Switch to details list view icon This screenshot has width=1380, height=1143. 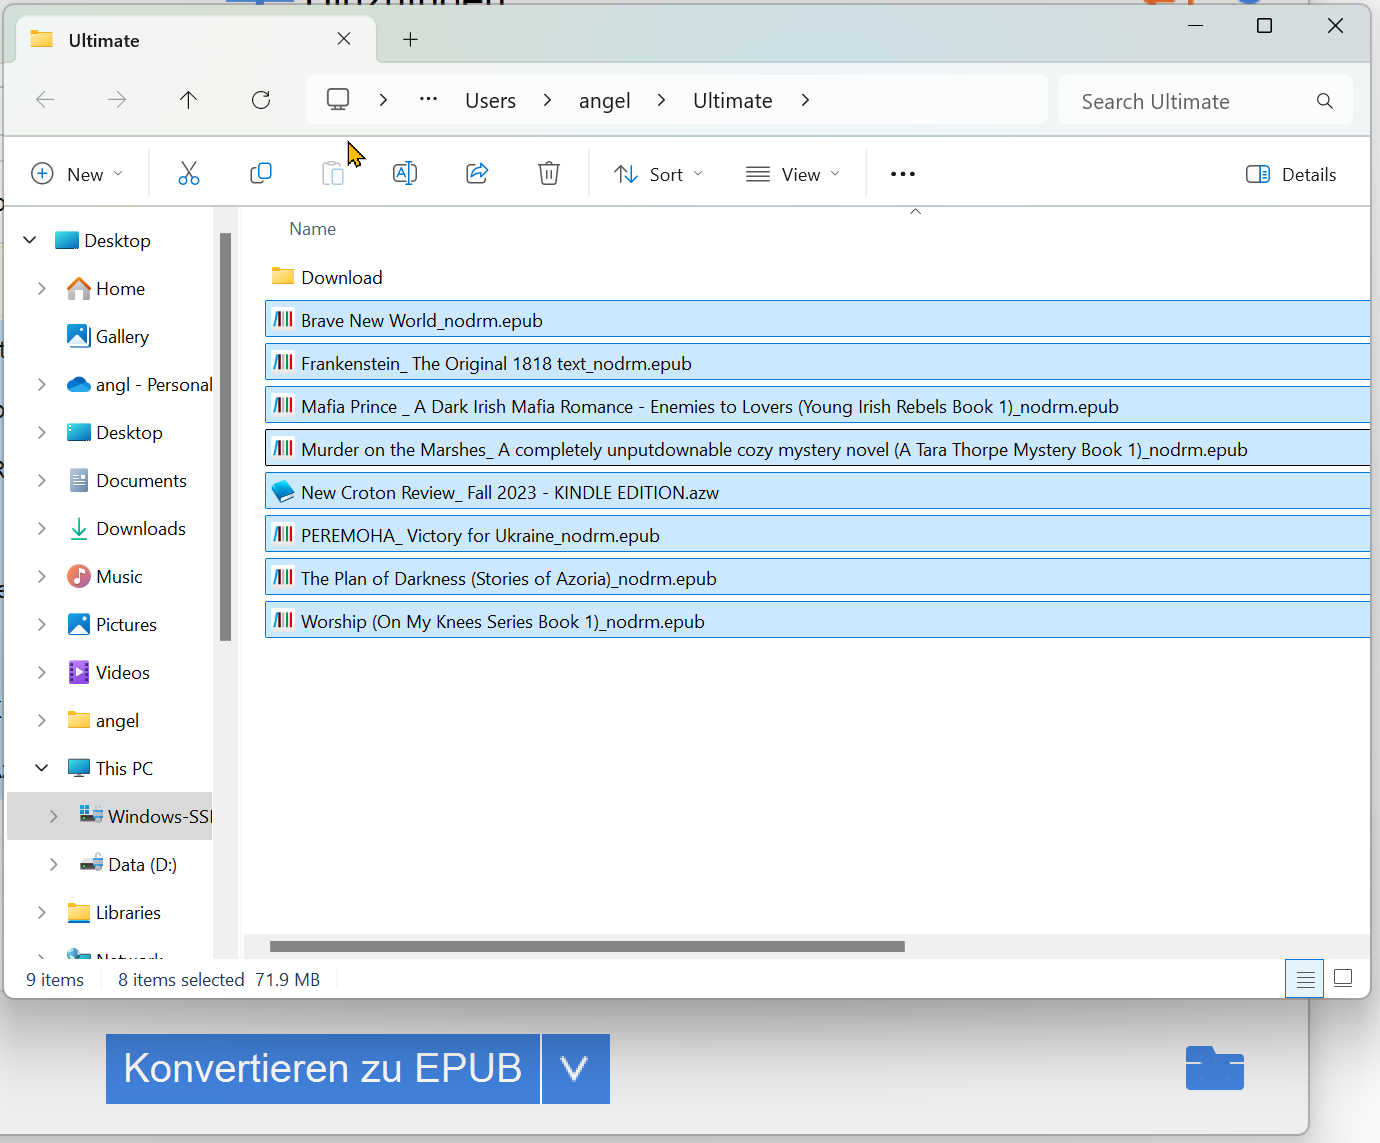tap(1305, 979)
